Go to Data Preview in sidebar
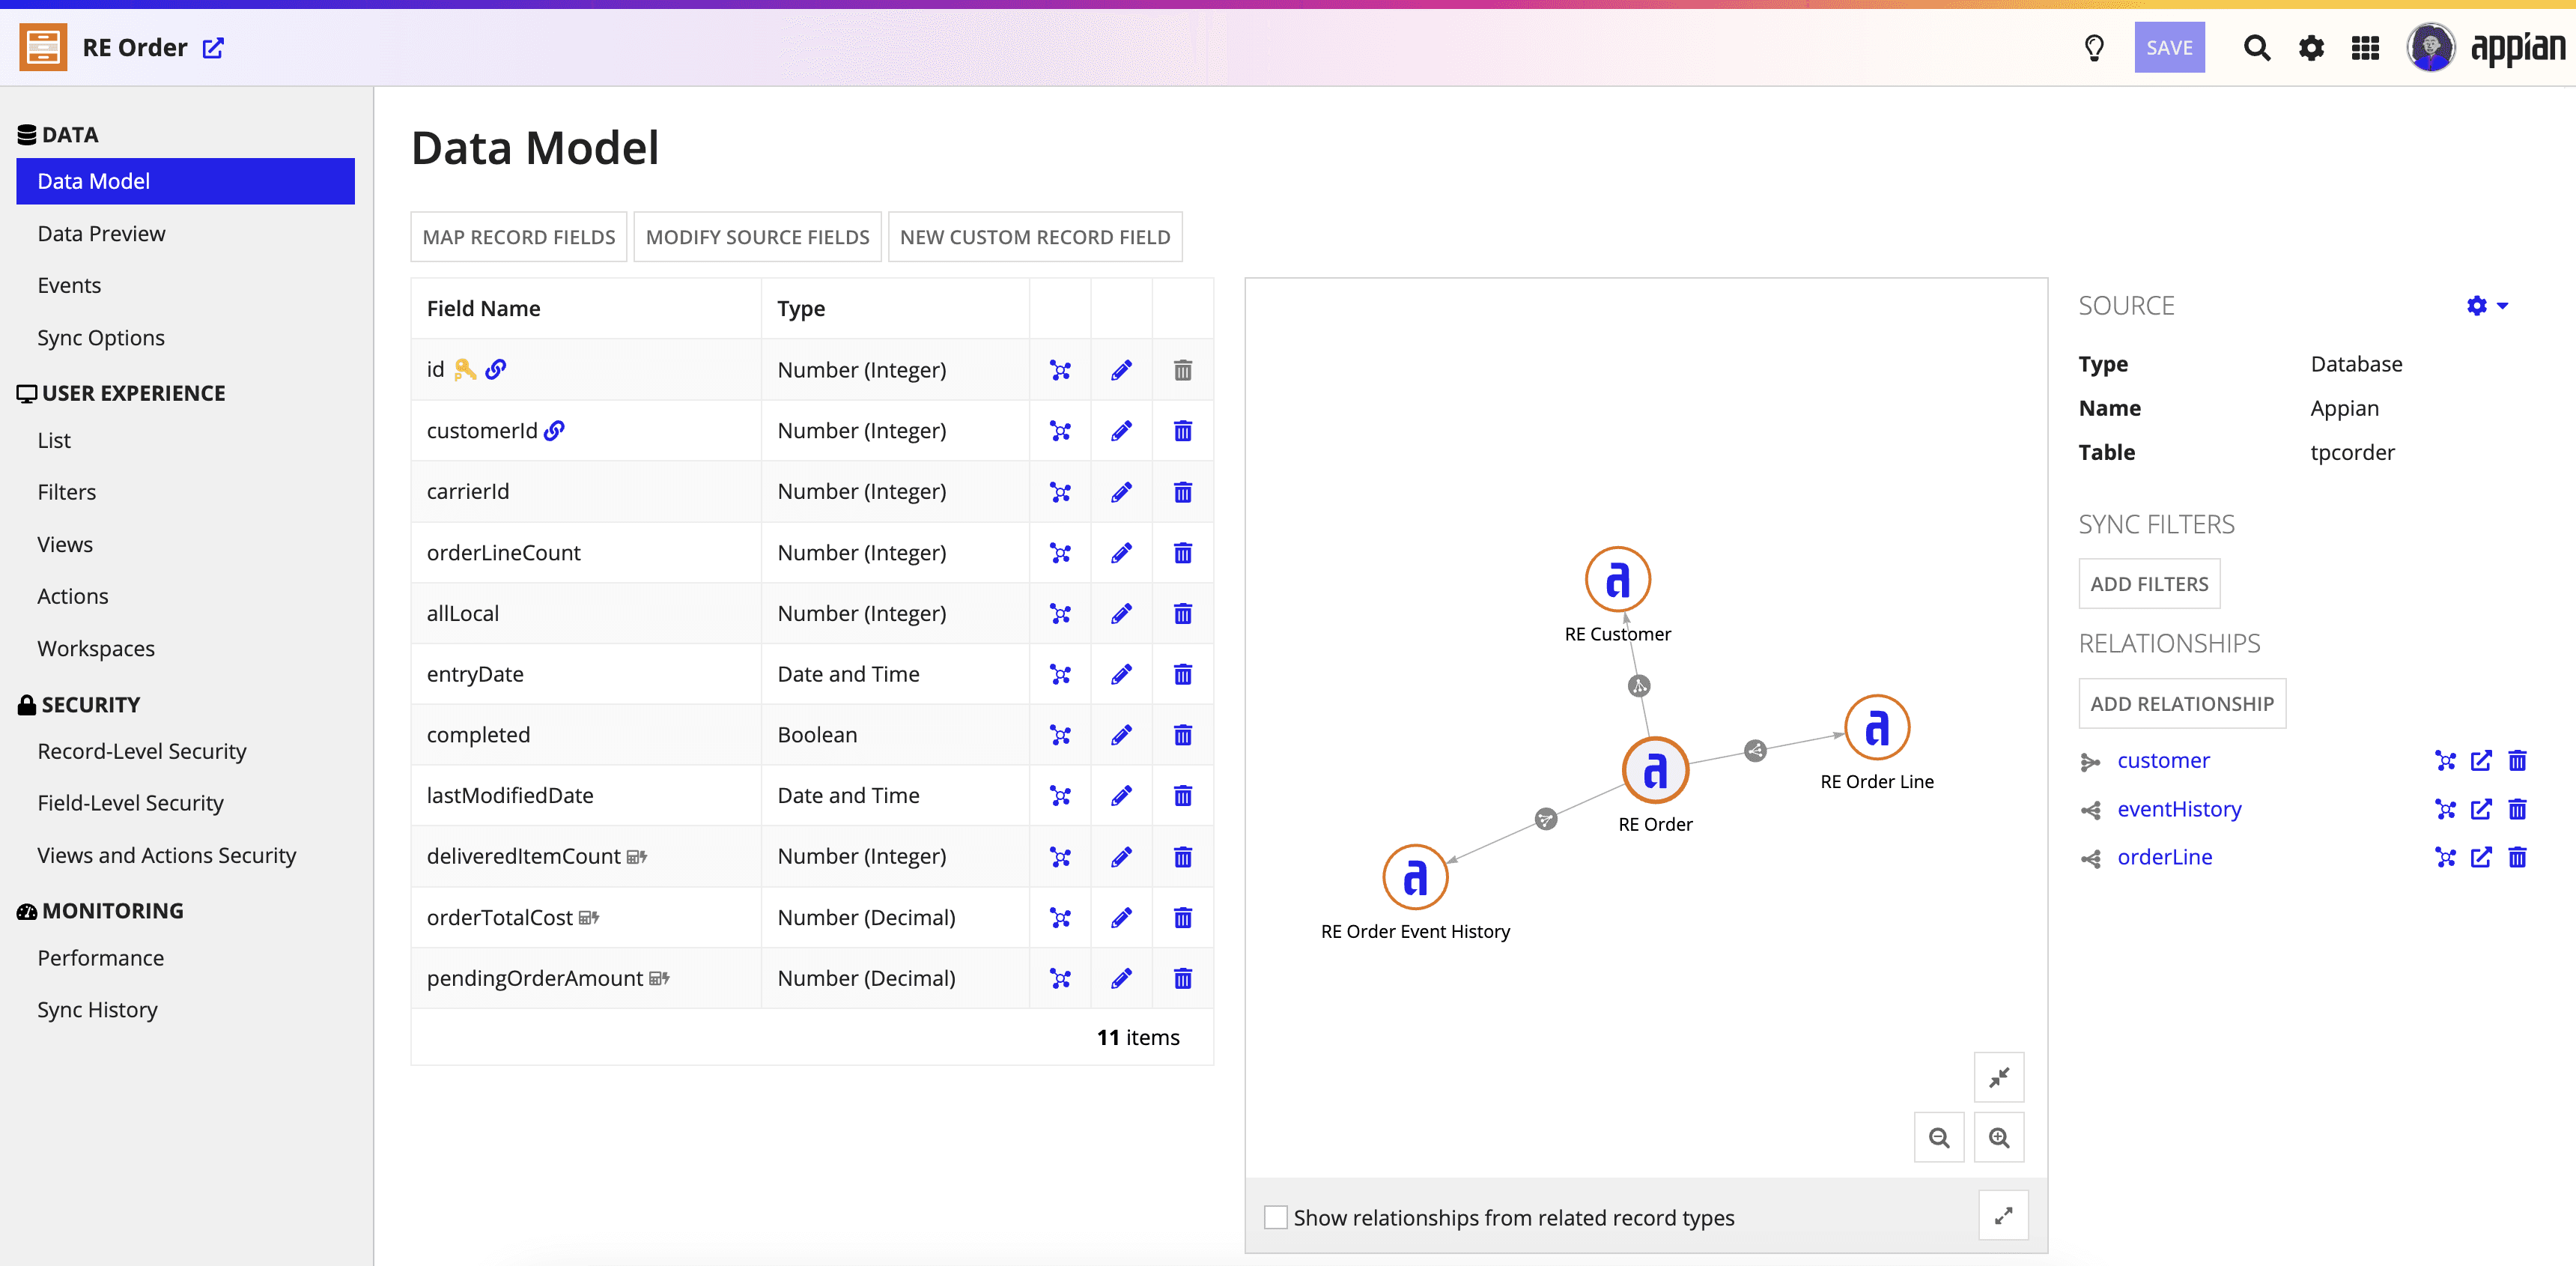 (101, 233)
